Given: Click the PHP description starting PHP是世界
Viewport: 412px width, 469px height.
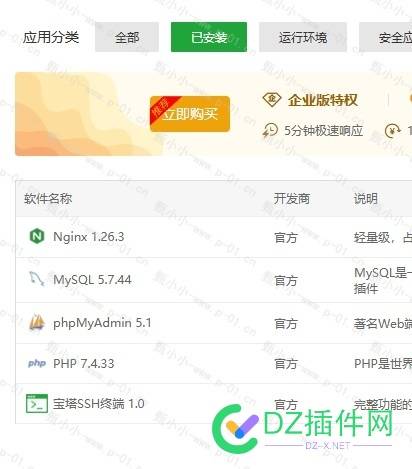Looking at the screenshot, I should (383, 364).
